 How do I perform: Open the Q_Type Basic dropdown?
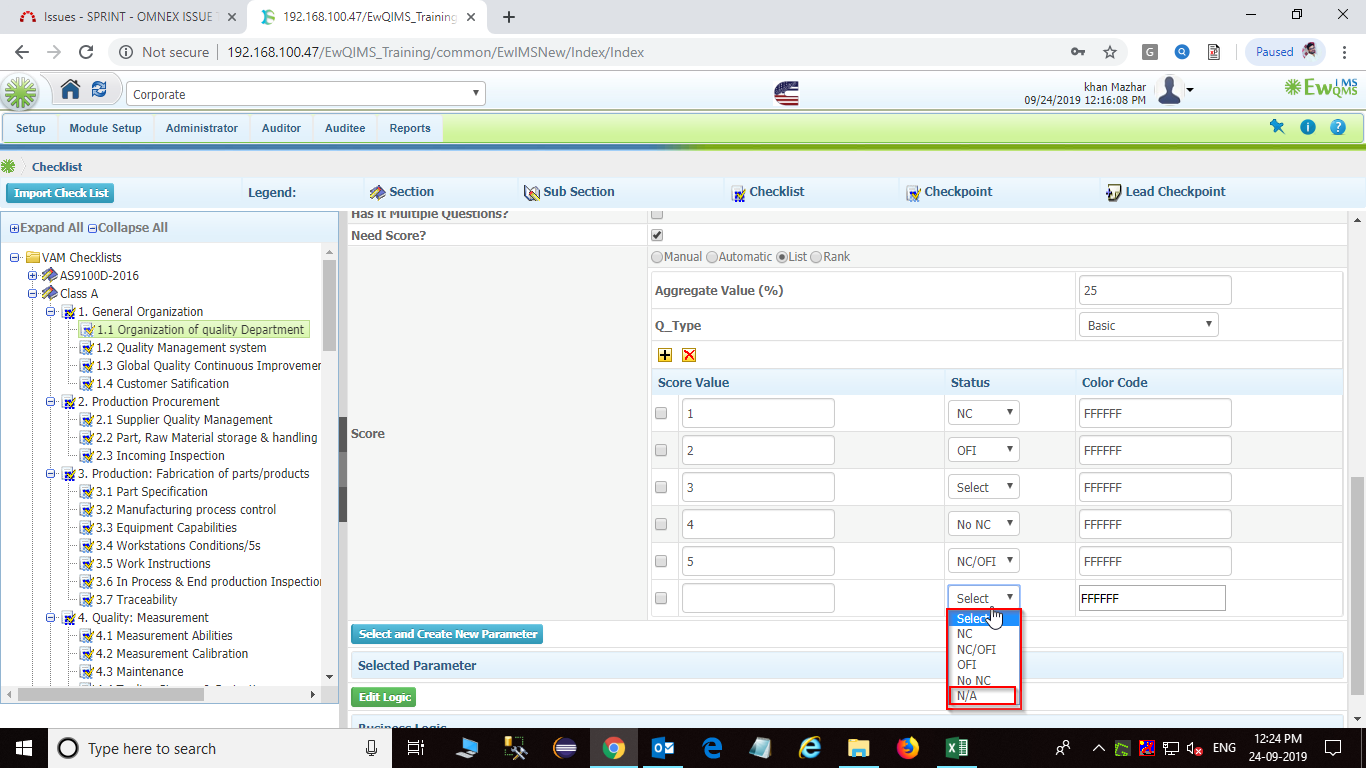point(1148,325)
